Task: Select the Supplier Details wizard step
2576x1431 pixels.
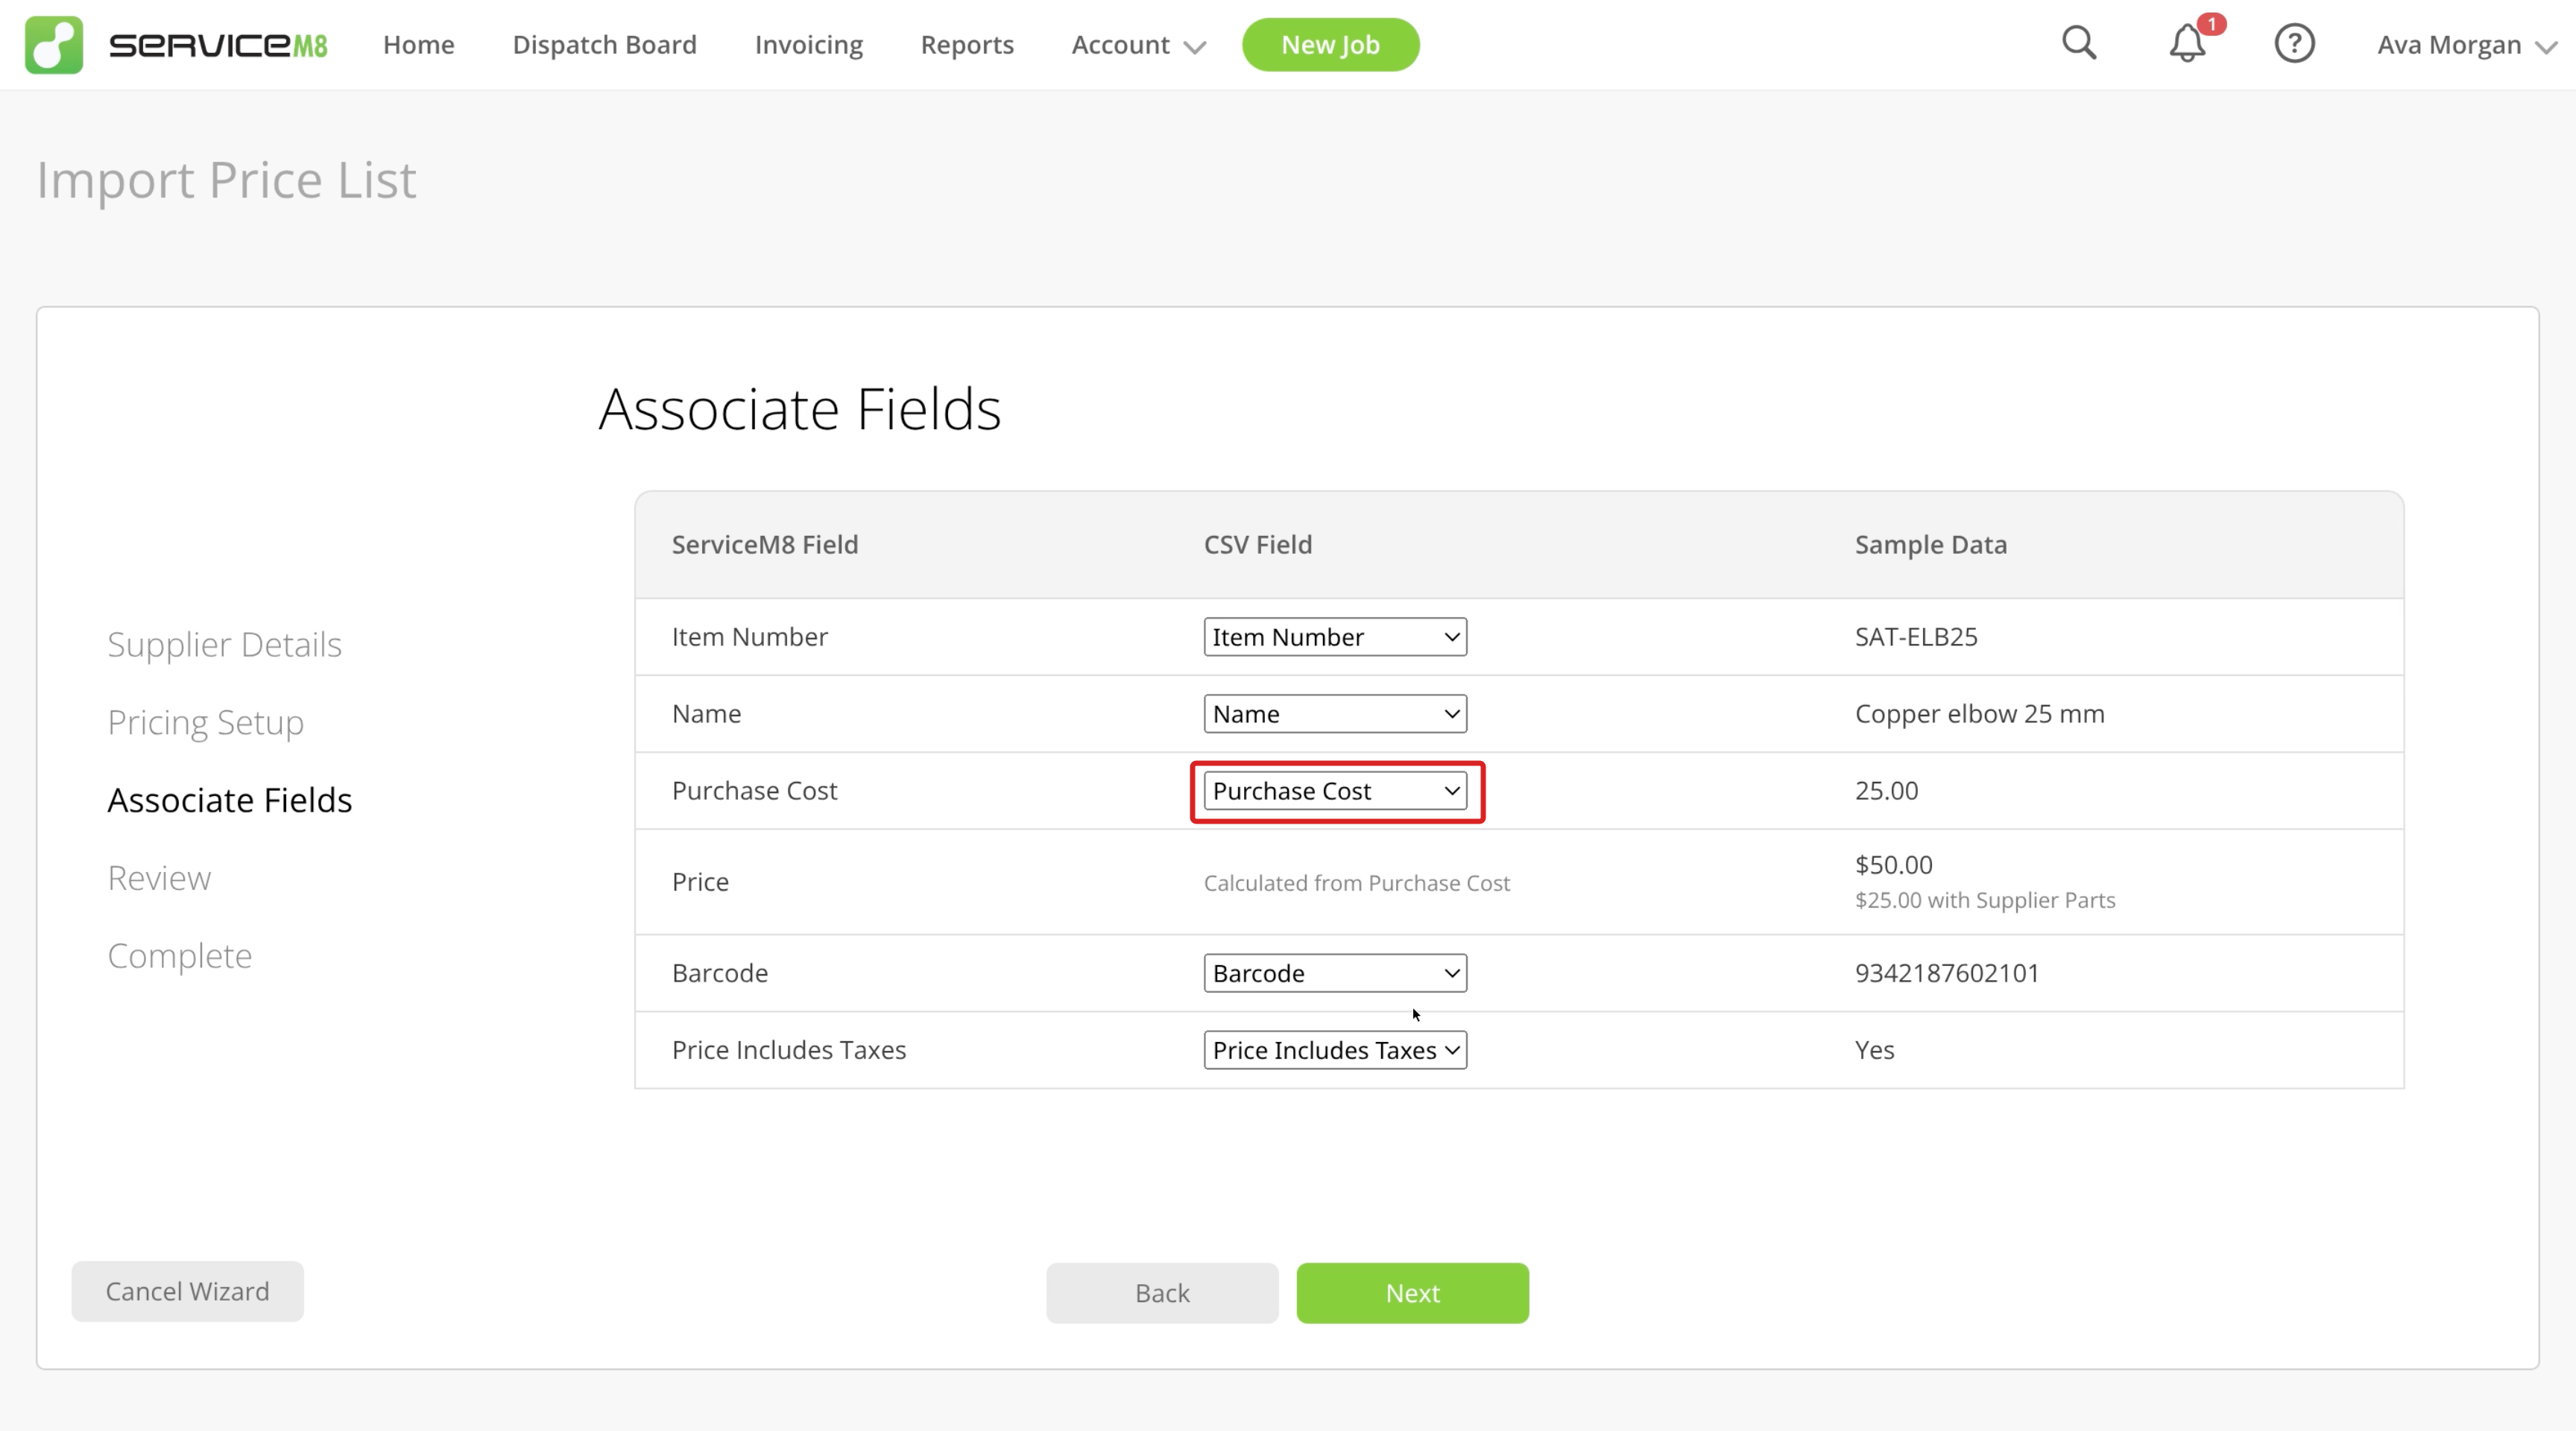Action: tap(224, 645)
